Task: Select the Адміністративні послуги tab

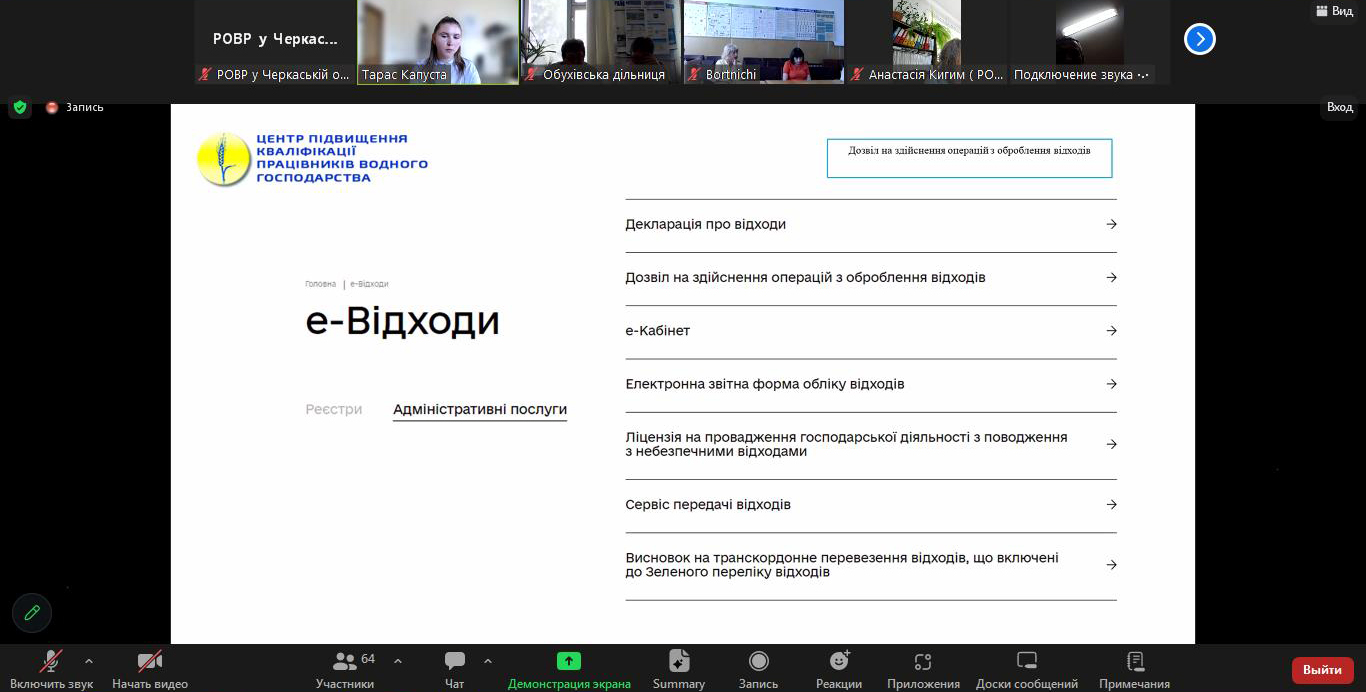Action: pos(480,409)
